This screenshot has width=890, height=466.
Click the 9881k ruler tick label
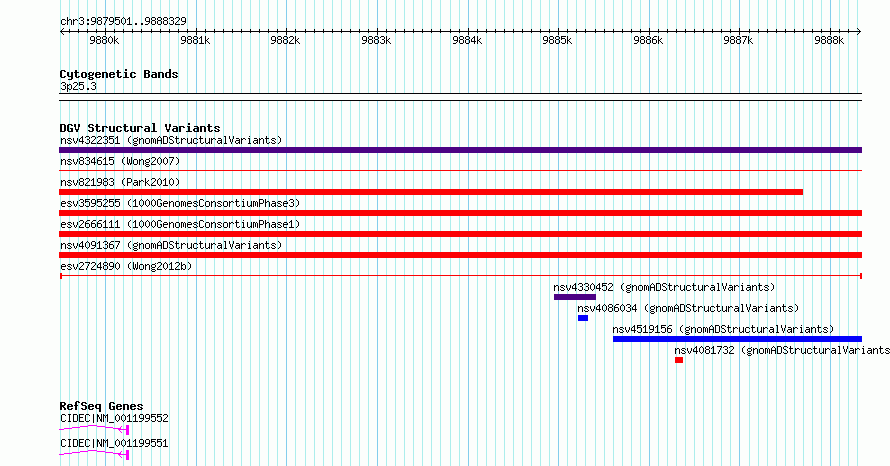click(195, 40)
